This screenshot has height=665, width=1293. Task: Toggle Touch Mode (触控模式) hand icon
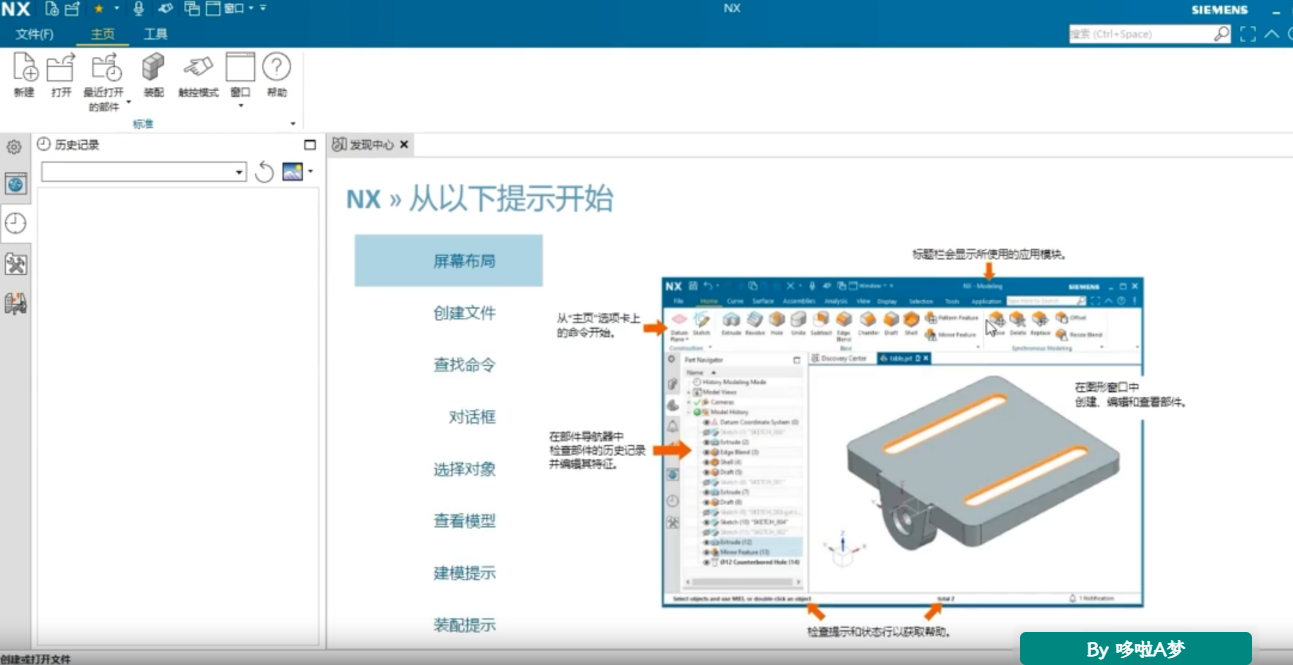198,68
